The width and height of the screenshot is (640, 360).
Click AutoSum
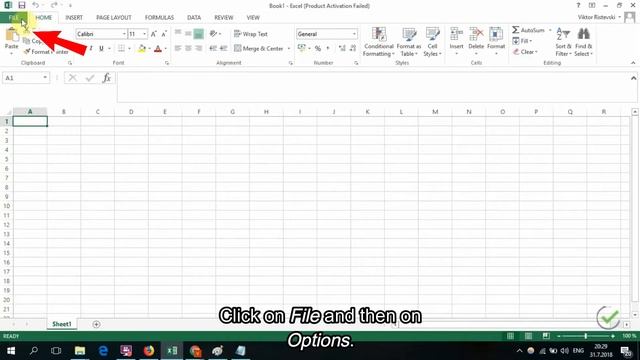529,30
